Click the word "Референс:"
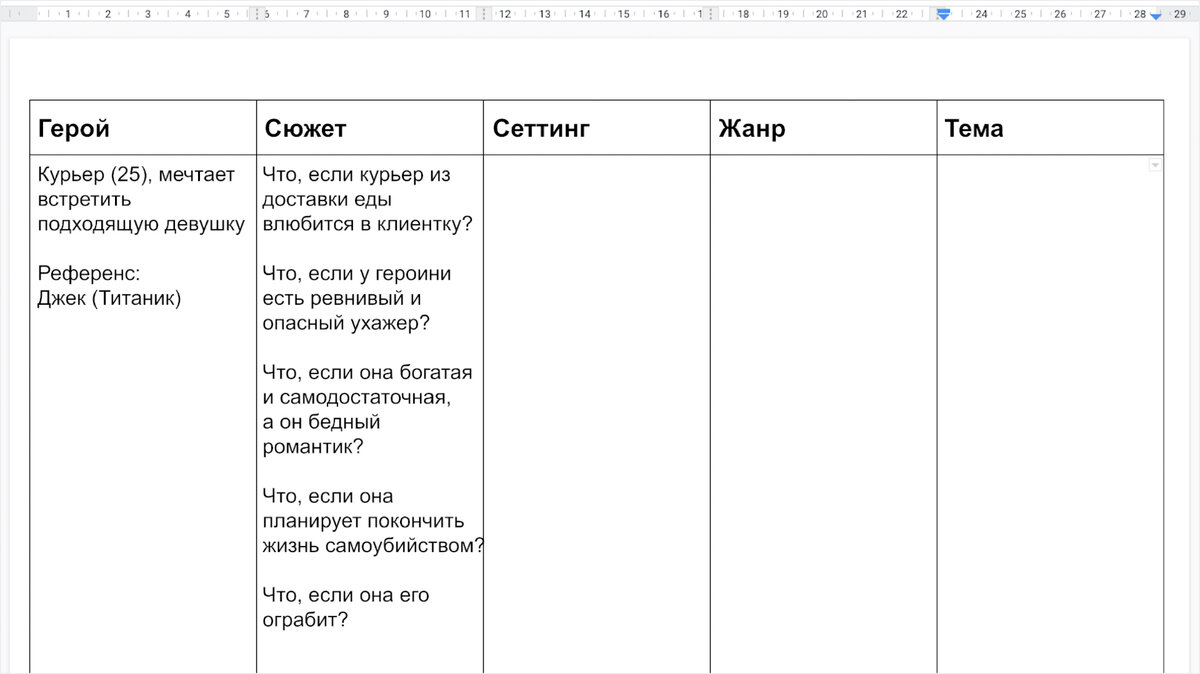The width and height of the screenshot is (1200, 674). click(89, 273)
